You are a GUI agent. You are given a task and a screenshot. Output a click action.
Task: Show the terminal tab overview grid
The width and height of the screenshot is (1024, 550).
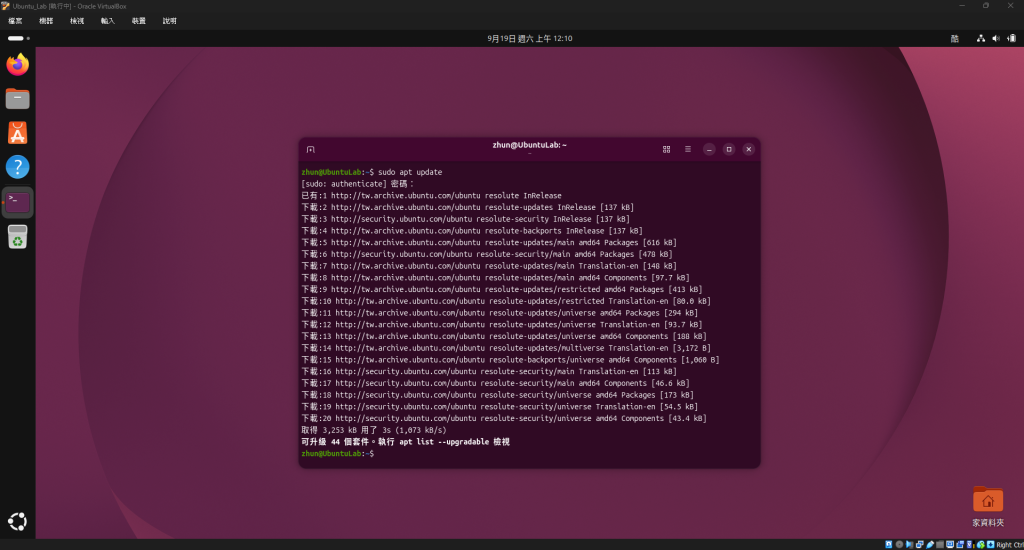point(666,150)
